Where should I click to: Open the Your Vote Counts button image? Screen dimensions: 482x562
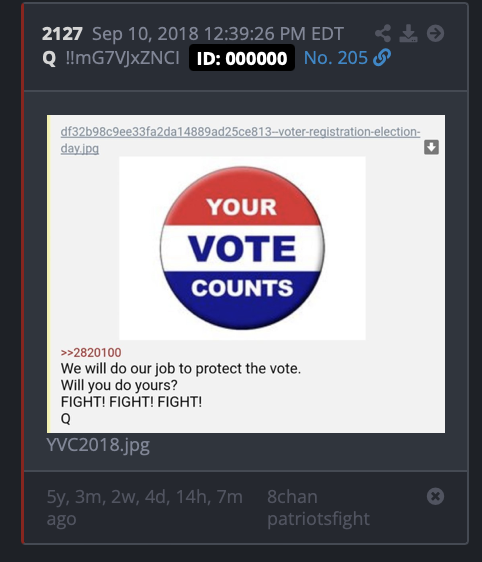[x=242, y=248]
